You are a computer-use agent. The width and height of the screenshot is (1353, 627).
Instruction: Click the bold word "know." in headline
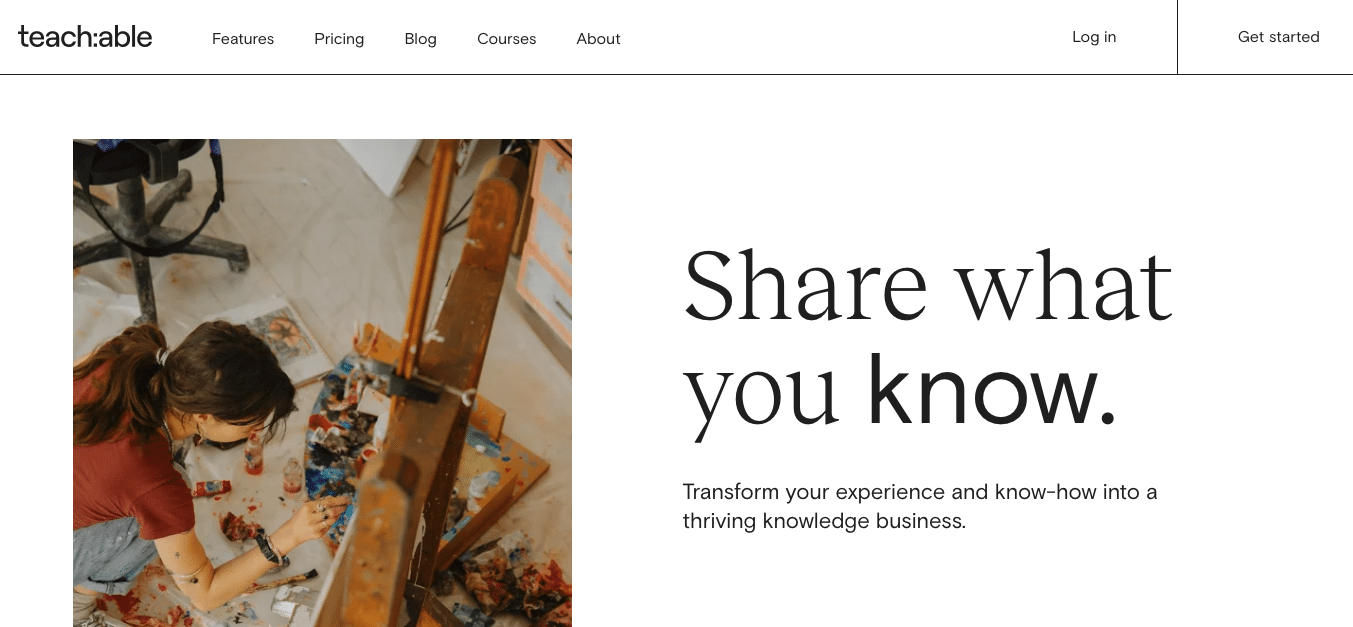pyautogui.click(x=990, y=390)
